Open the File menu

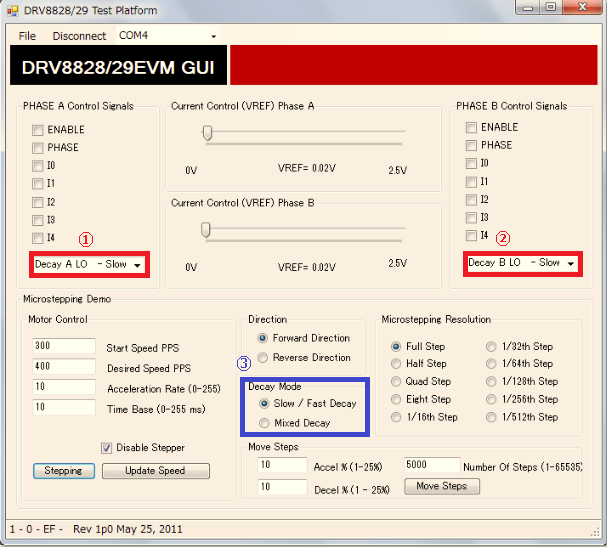[27, 36]
